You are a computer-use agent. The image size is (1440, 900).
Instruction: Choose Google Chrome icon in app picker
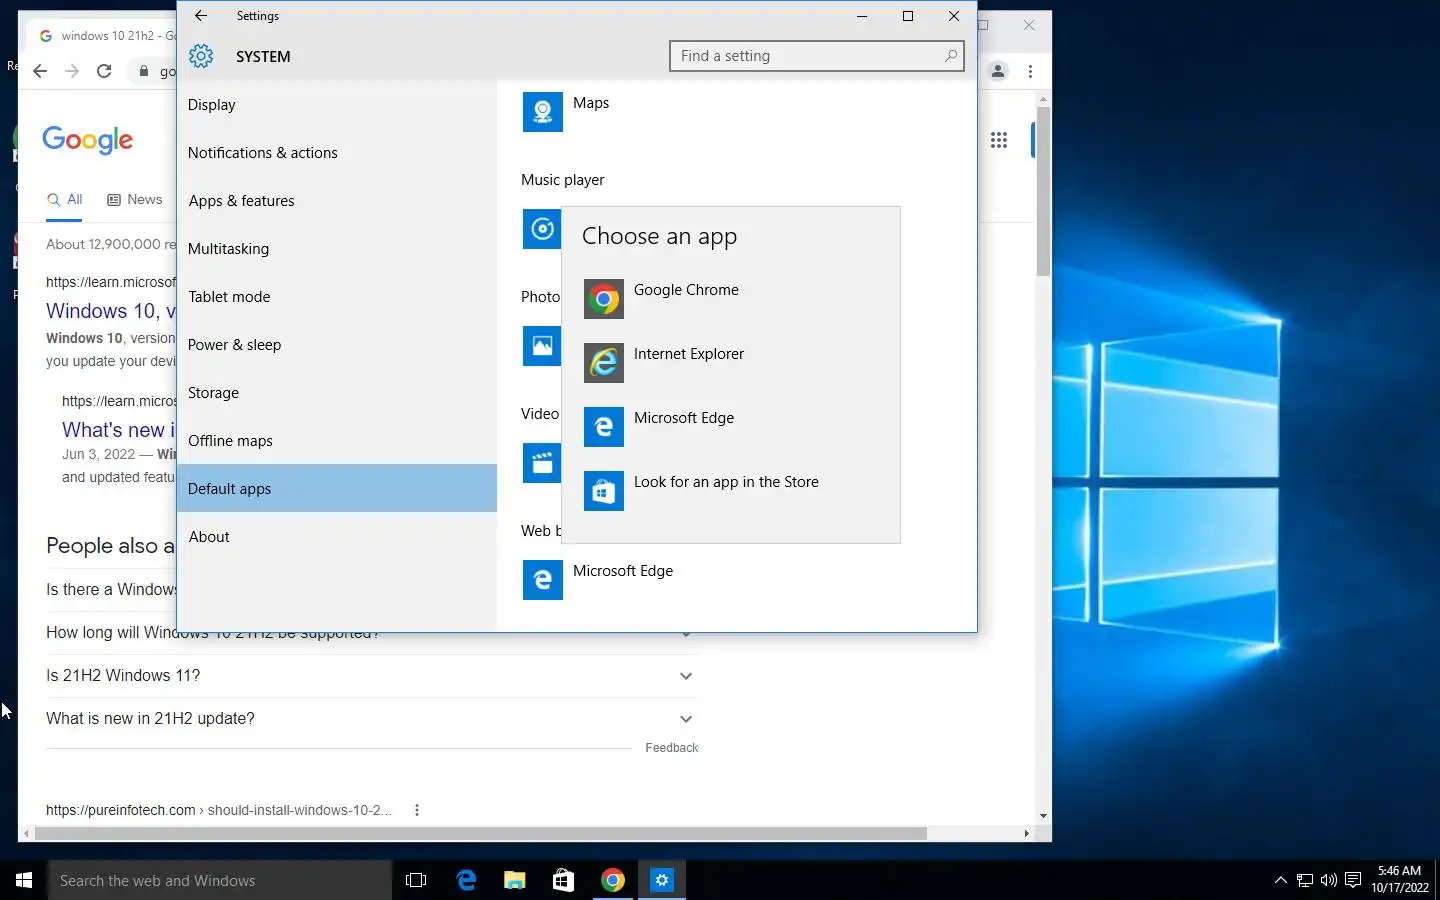604,299
